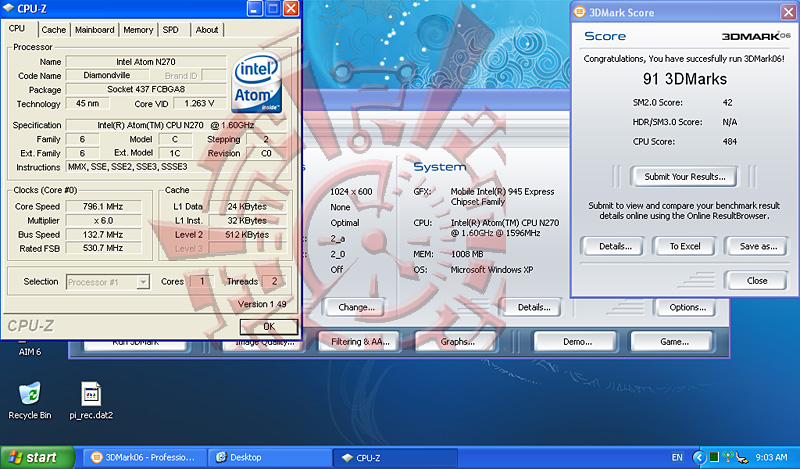The image size is (800, 469).
Task: Click Close in 3DMark Score window
Action: pos(757,281)
